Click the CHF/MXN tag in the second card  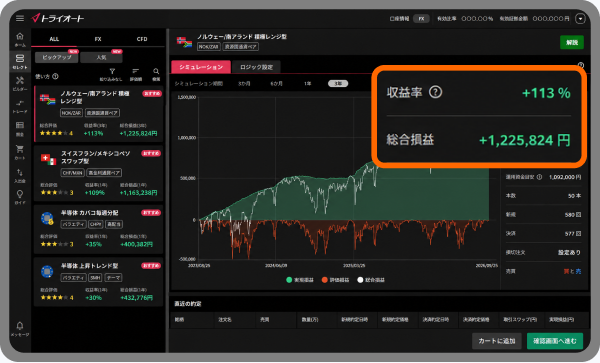coord(73,173)
